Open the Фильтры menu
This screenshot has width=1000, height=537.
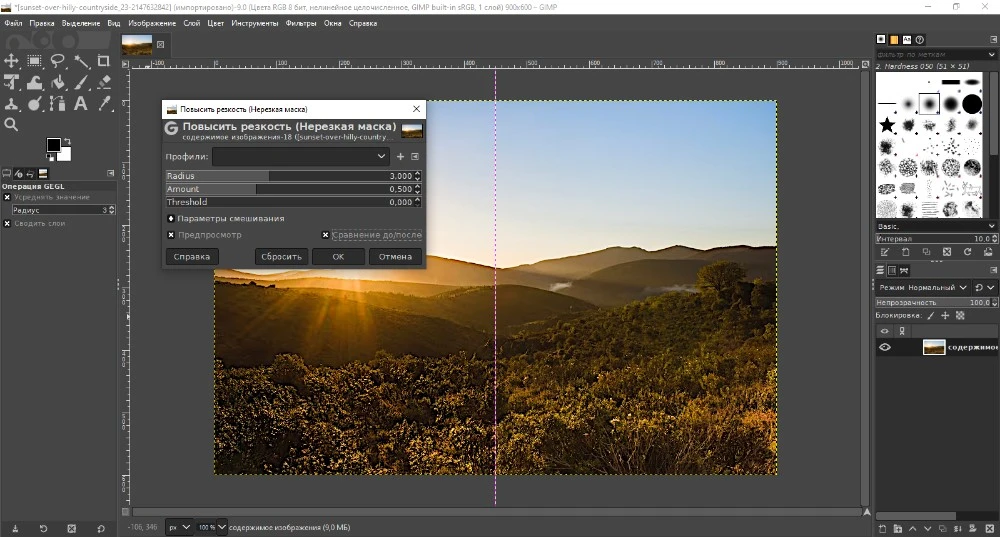pos(300,23)
